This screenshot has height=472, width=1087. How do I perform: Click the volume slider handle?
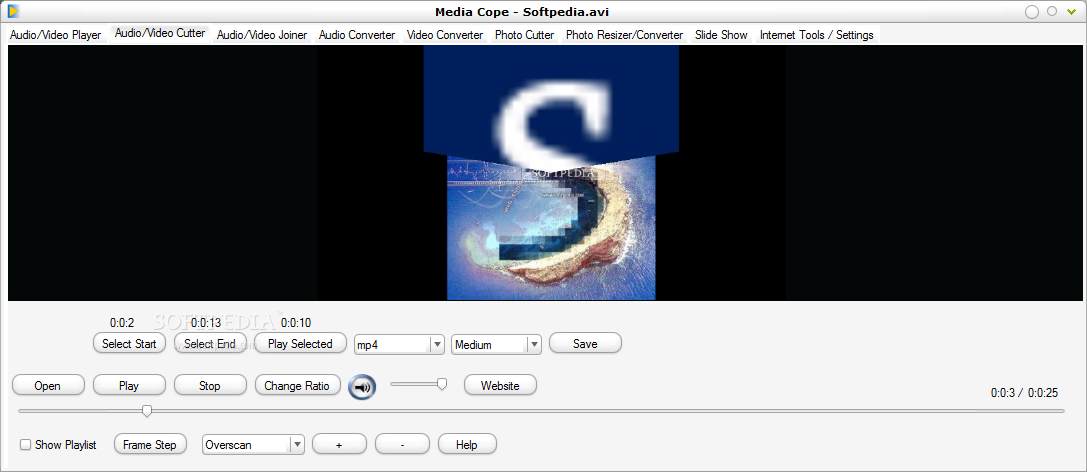pos(442,384)
